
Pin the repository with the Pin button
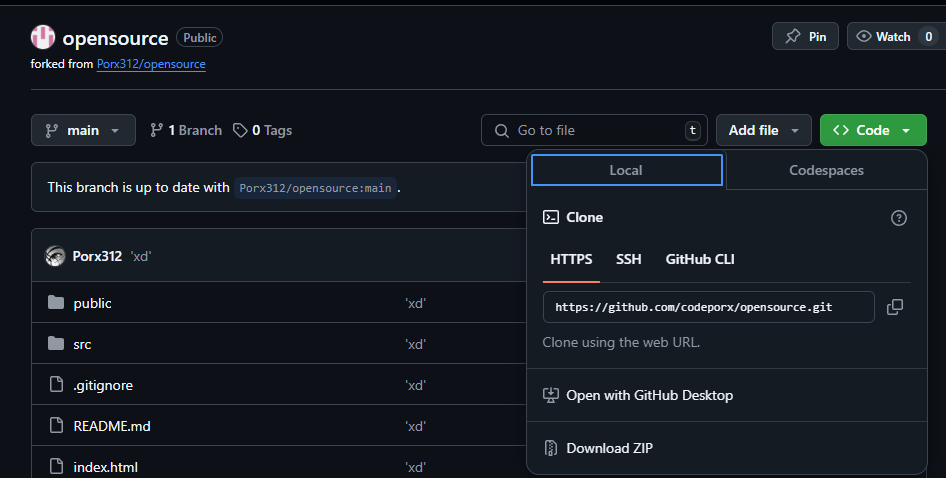coord(805,37)
